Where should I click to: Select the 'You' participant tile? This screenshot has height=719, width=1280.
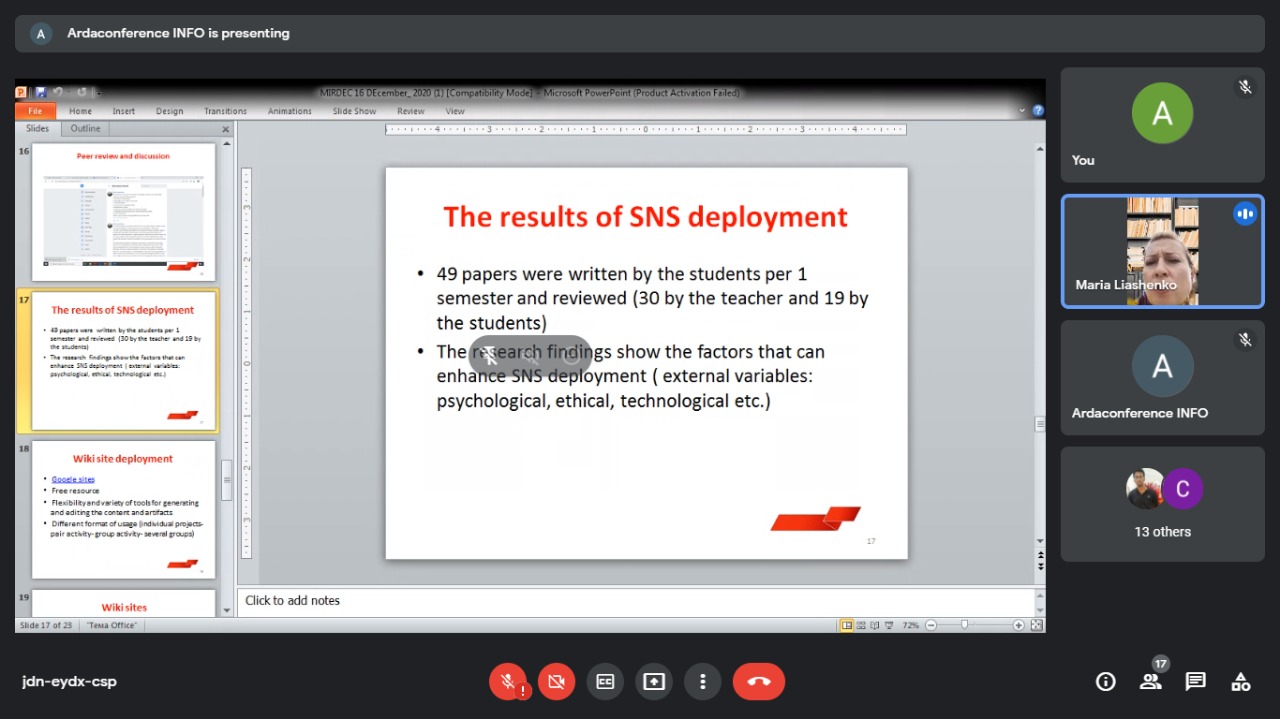coord(1162,125)
